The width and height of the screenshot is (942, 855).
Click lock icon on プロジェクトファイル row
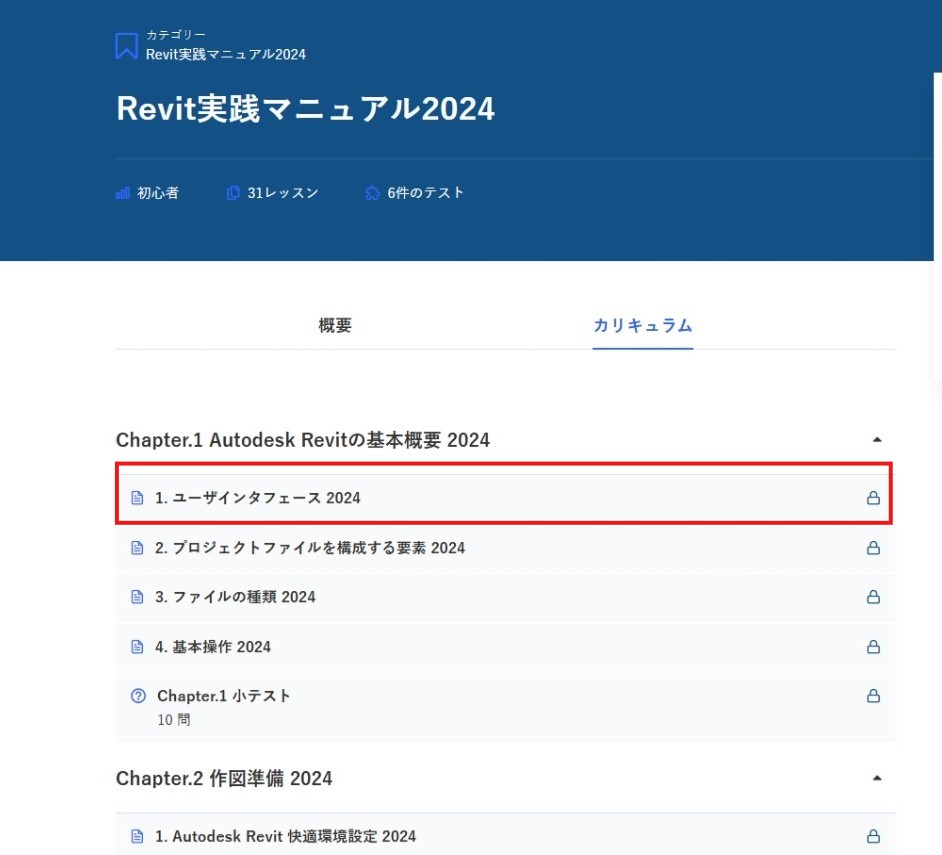(874, 547)
